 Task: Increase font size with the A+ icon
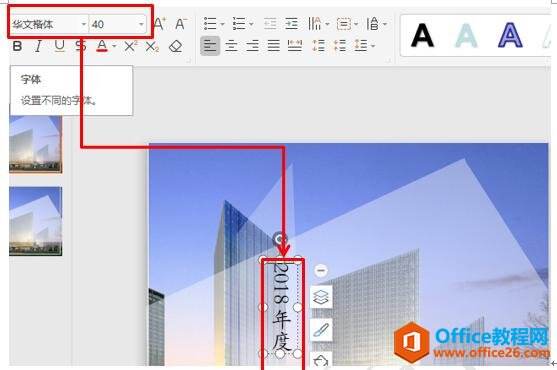(159, 24)
